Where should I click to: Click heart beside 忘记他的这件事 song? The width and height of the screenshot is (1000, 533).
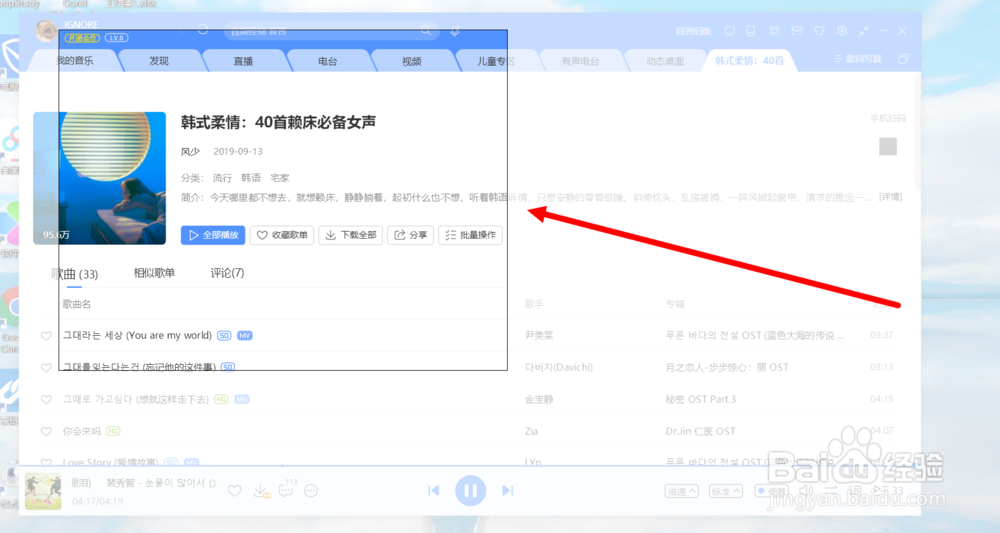click(x=46, y=368)
